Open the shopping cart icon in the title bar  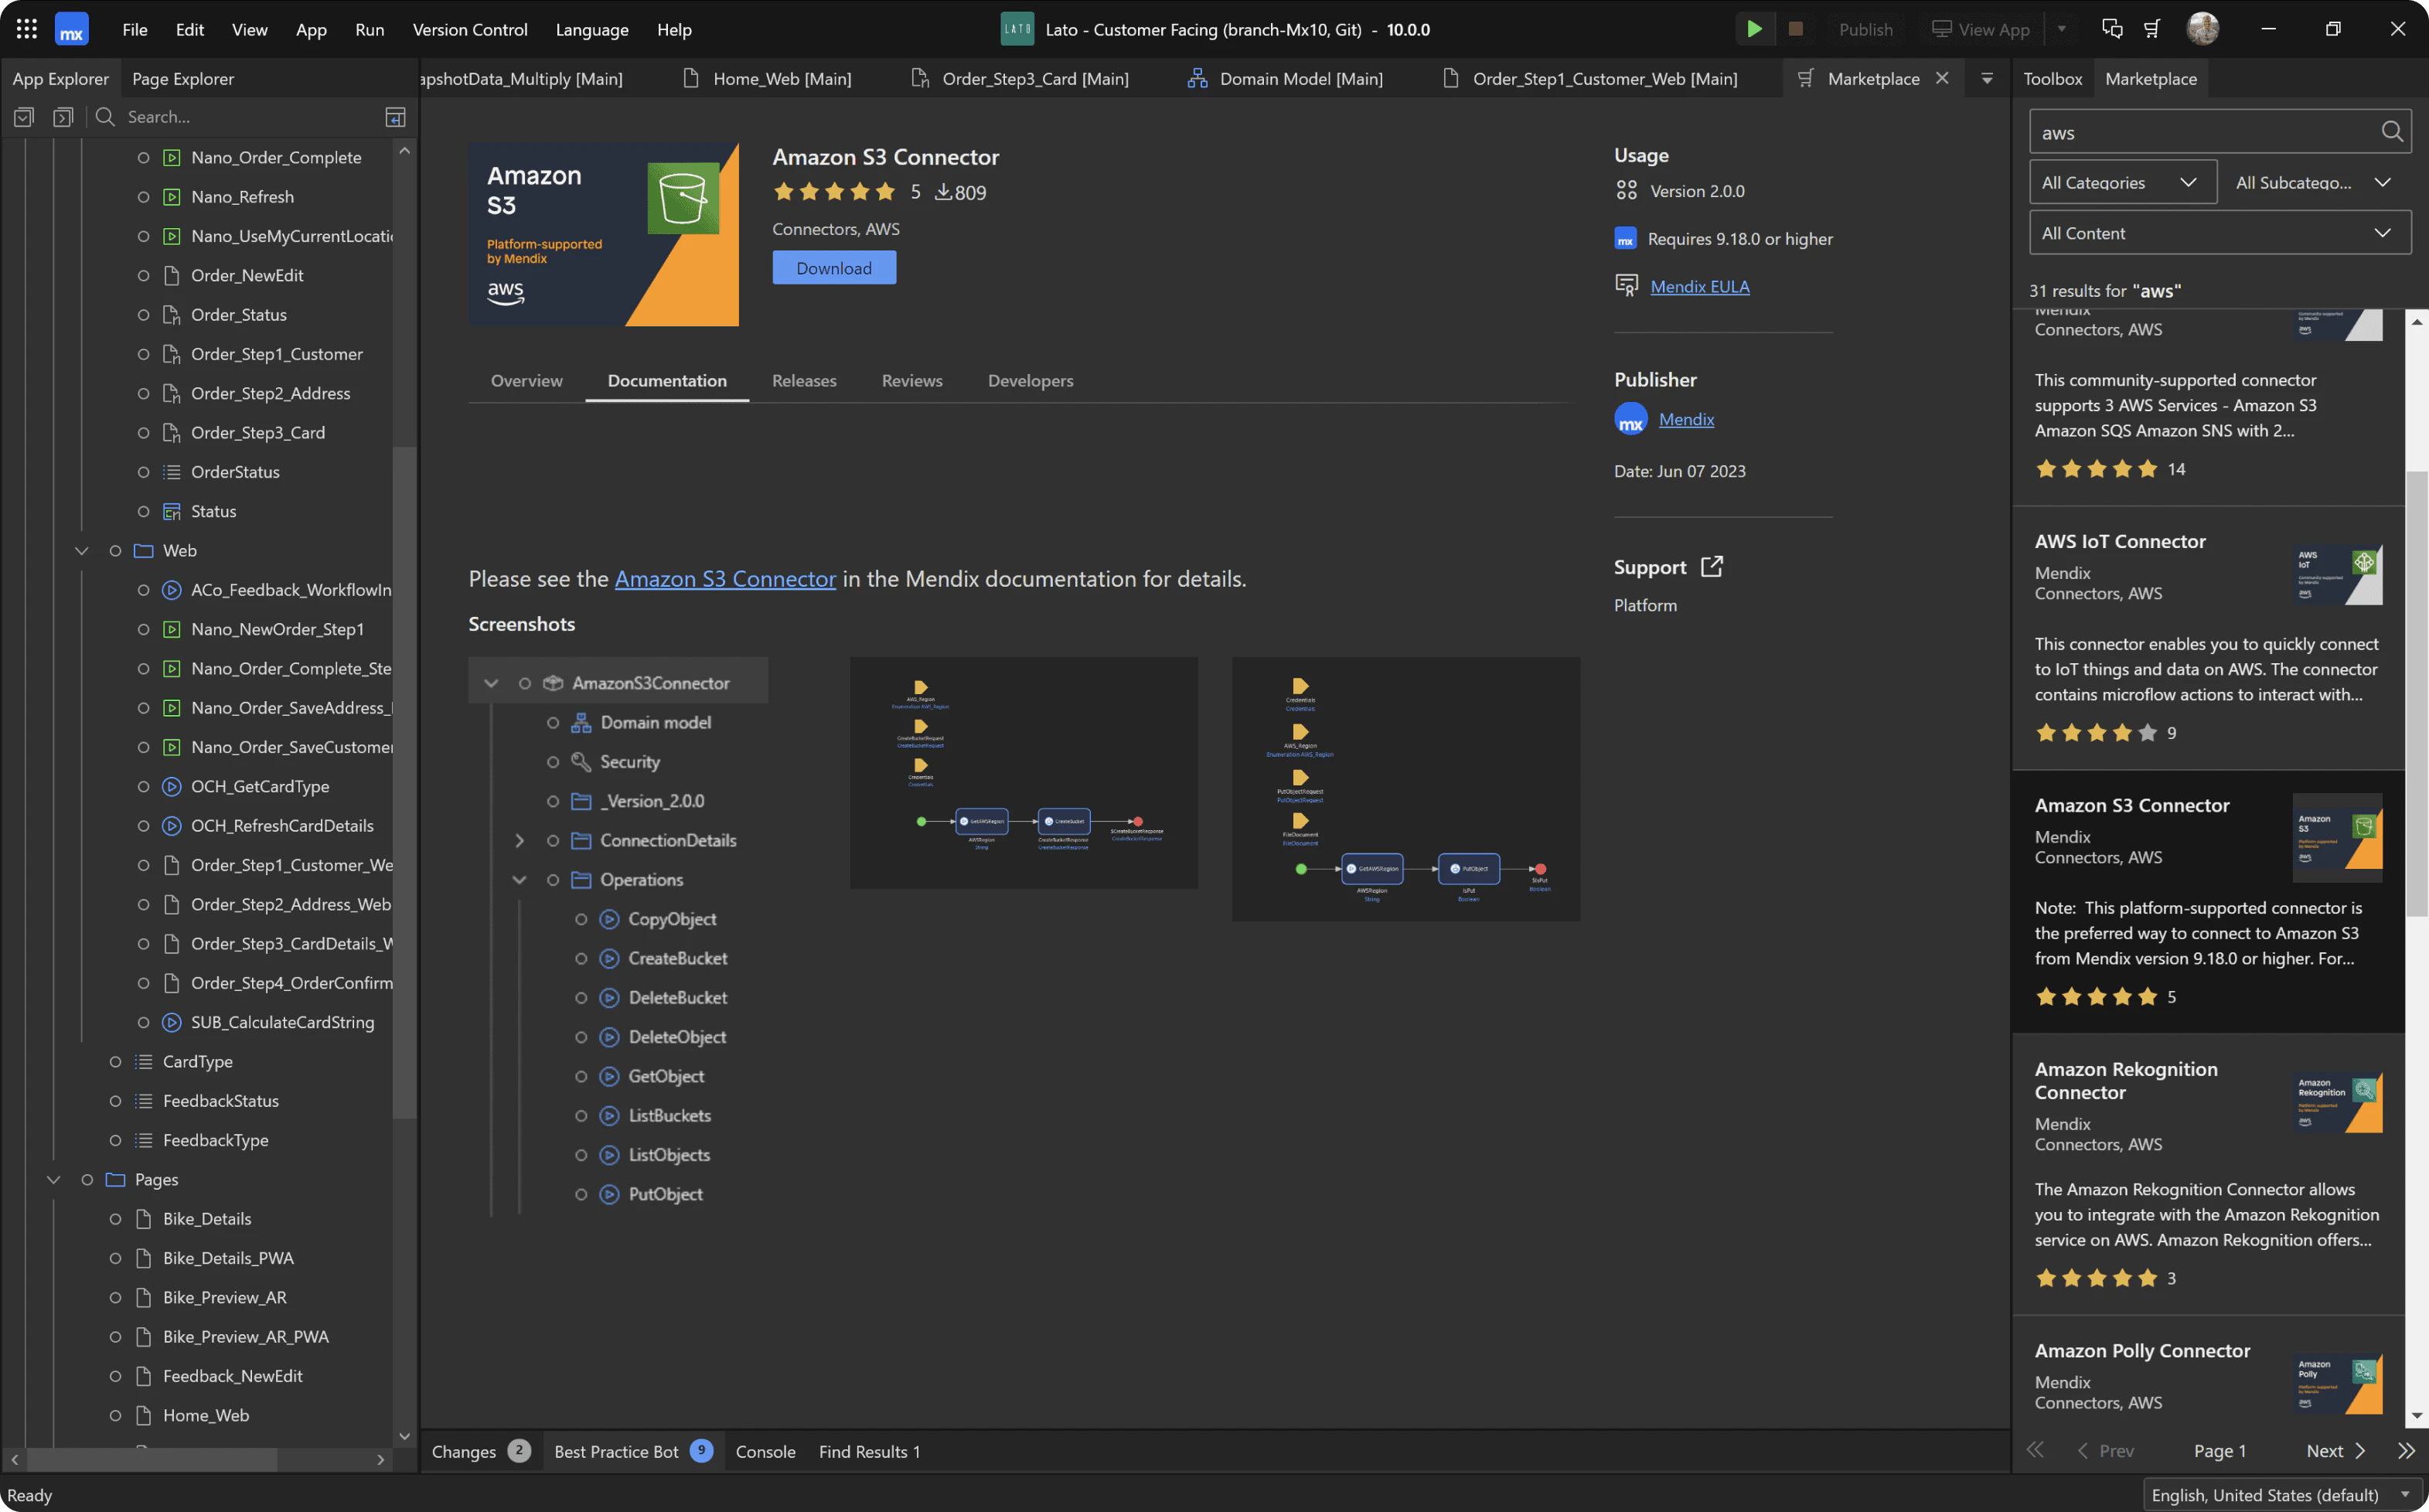click(2153, 29)
